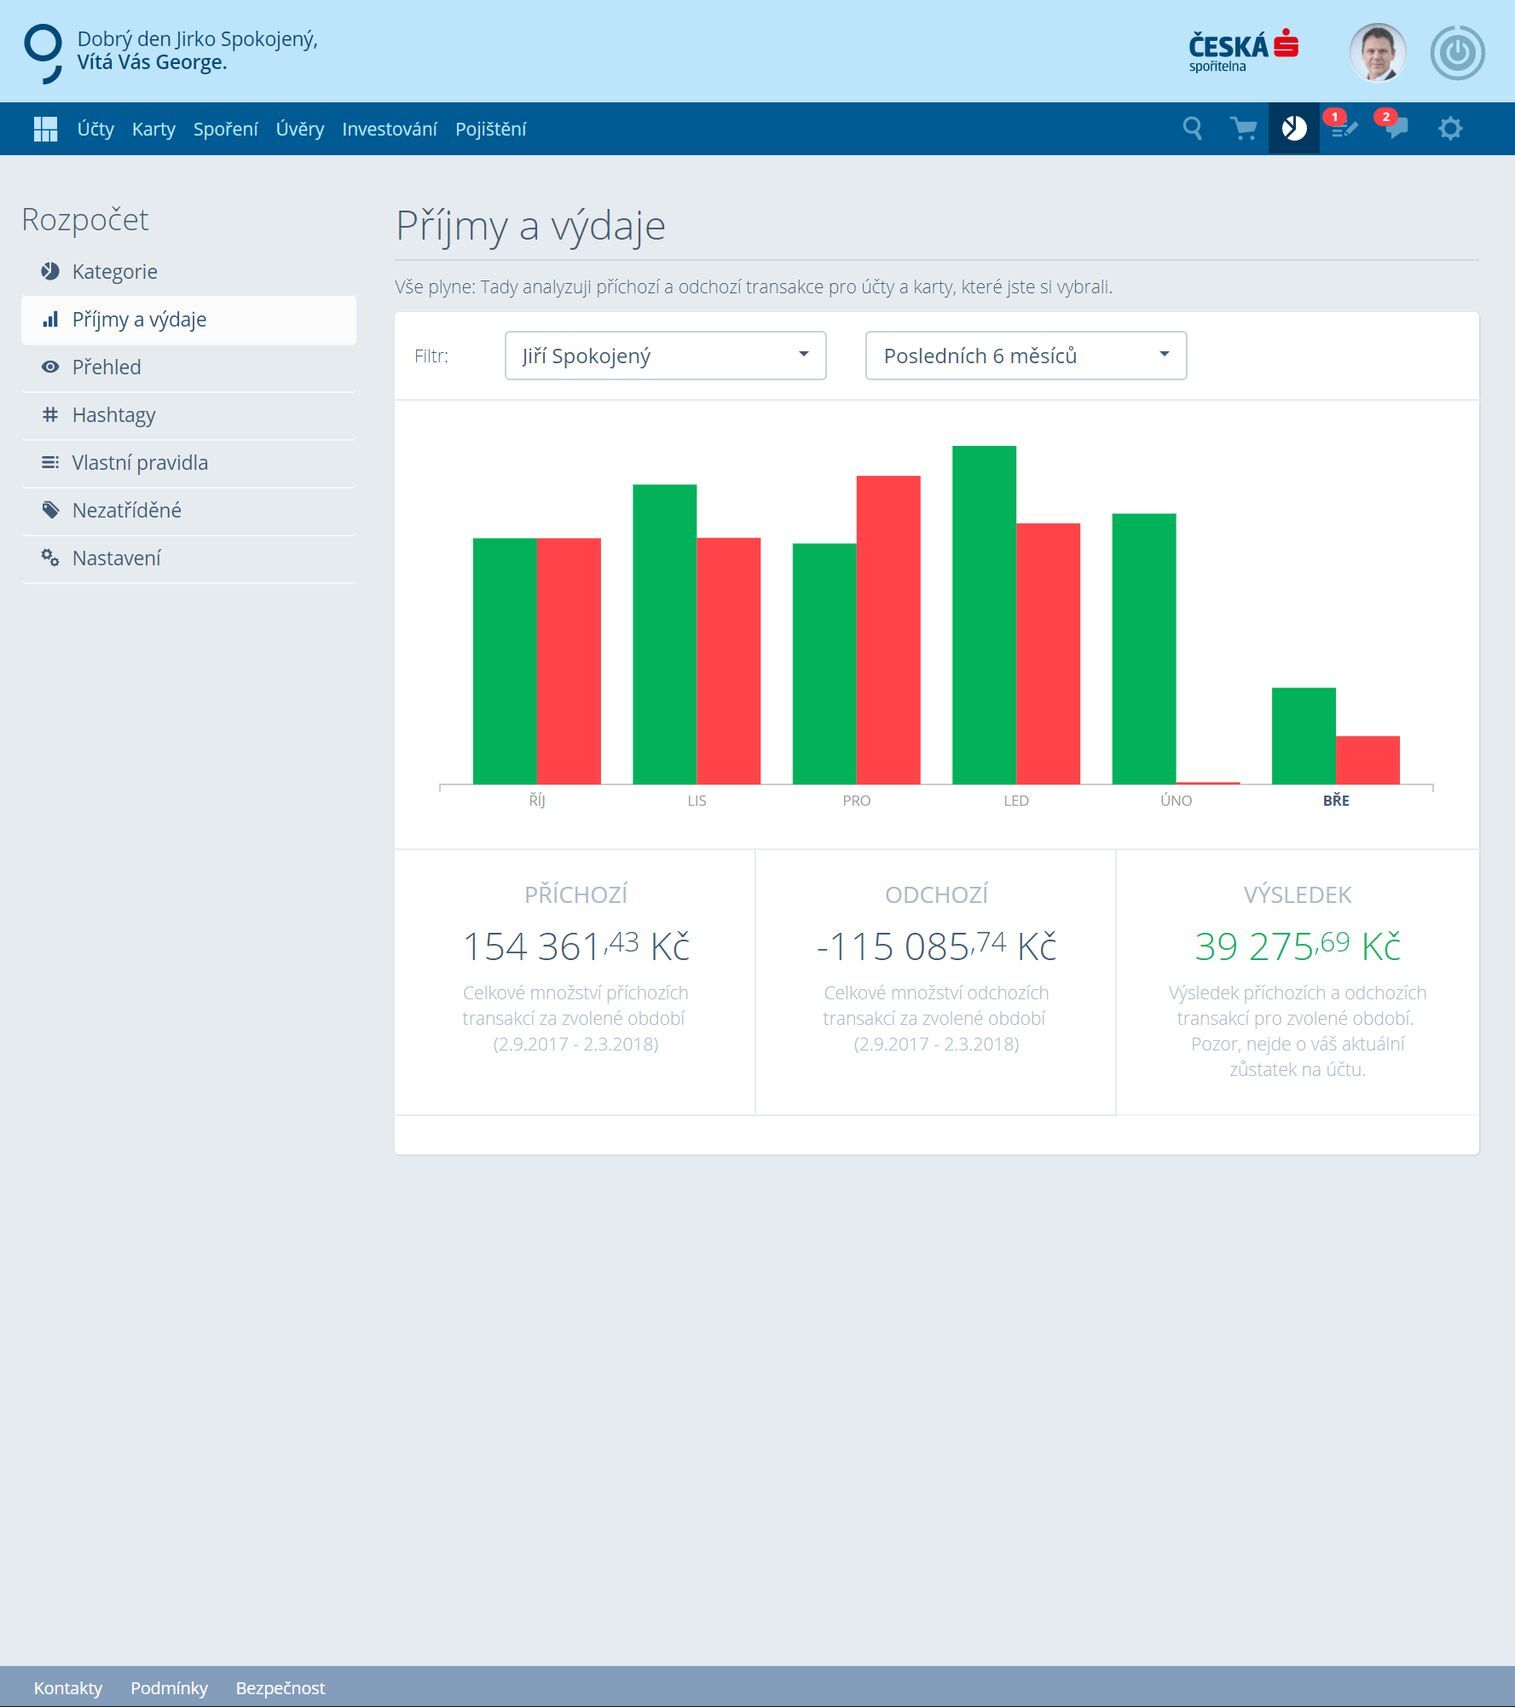The width and height of the screenshot is (1515, 1707).
Task: Select the ŘÍJ month label
Action: (x=537, y=800)
